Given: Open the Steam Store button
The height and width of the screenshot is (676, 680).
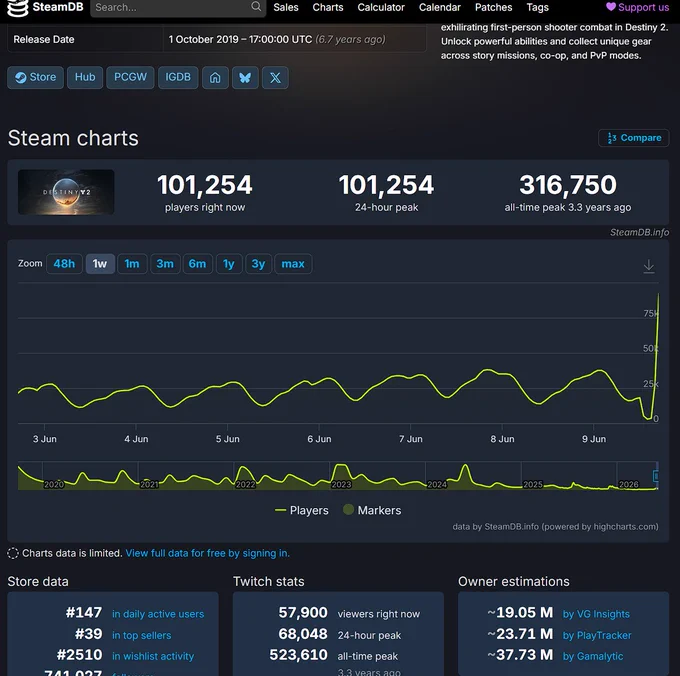Looking at the screenshot, I should tap(36, 77).
